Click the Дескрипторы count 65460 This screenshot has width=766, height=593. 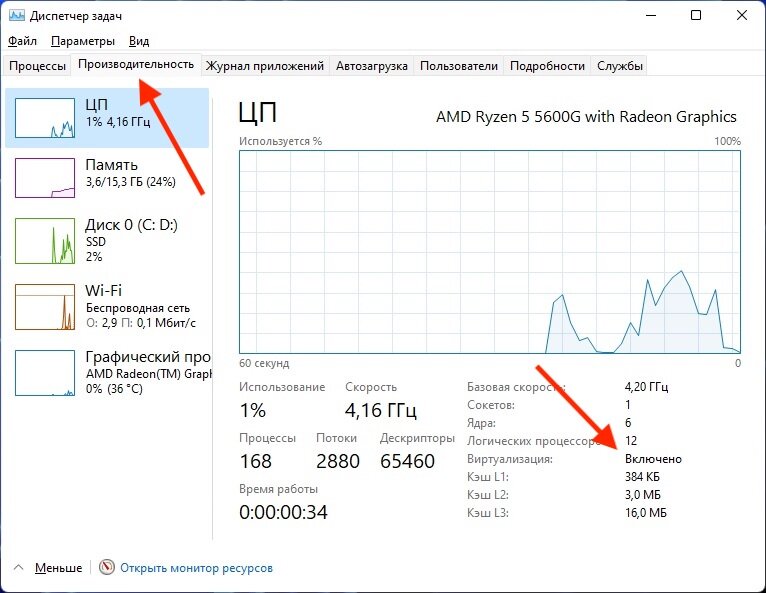point(407,461)
